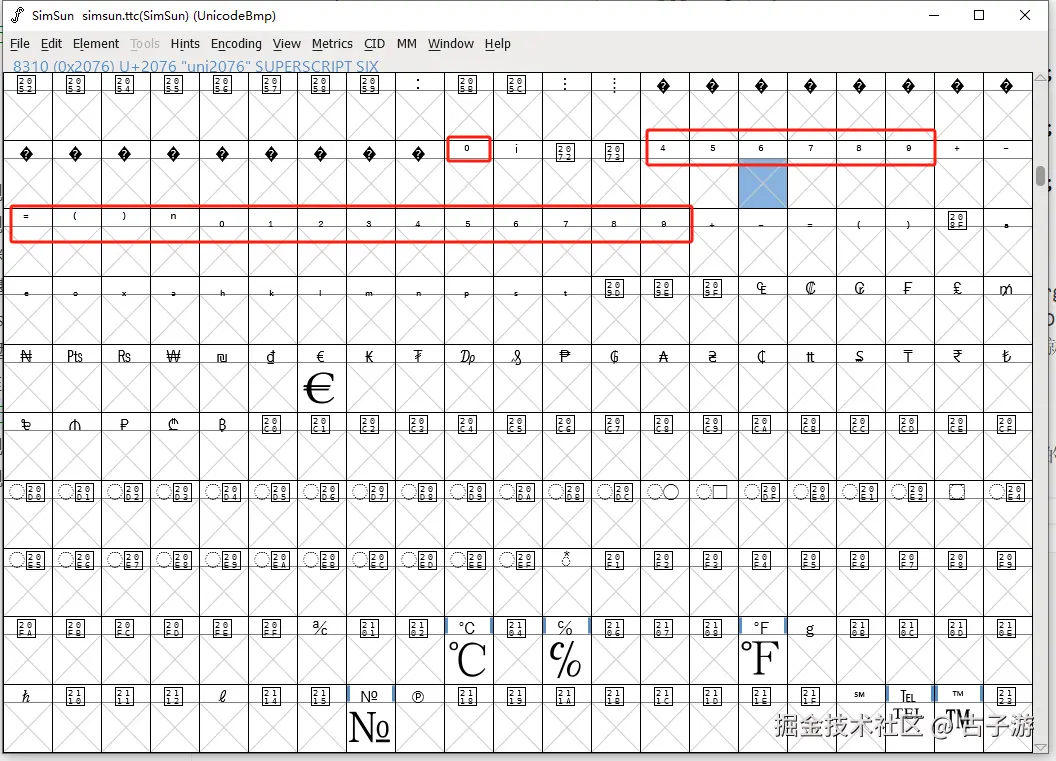Maximize the FontForge window
Image resolution: width=1056 pixels, height=761 pixels.
click(979, 15)
